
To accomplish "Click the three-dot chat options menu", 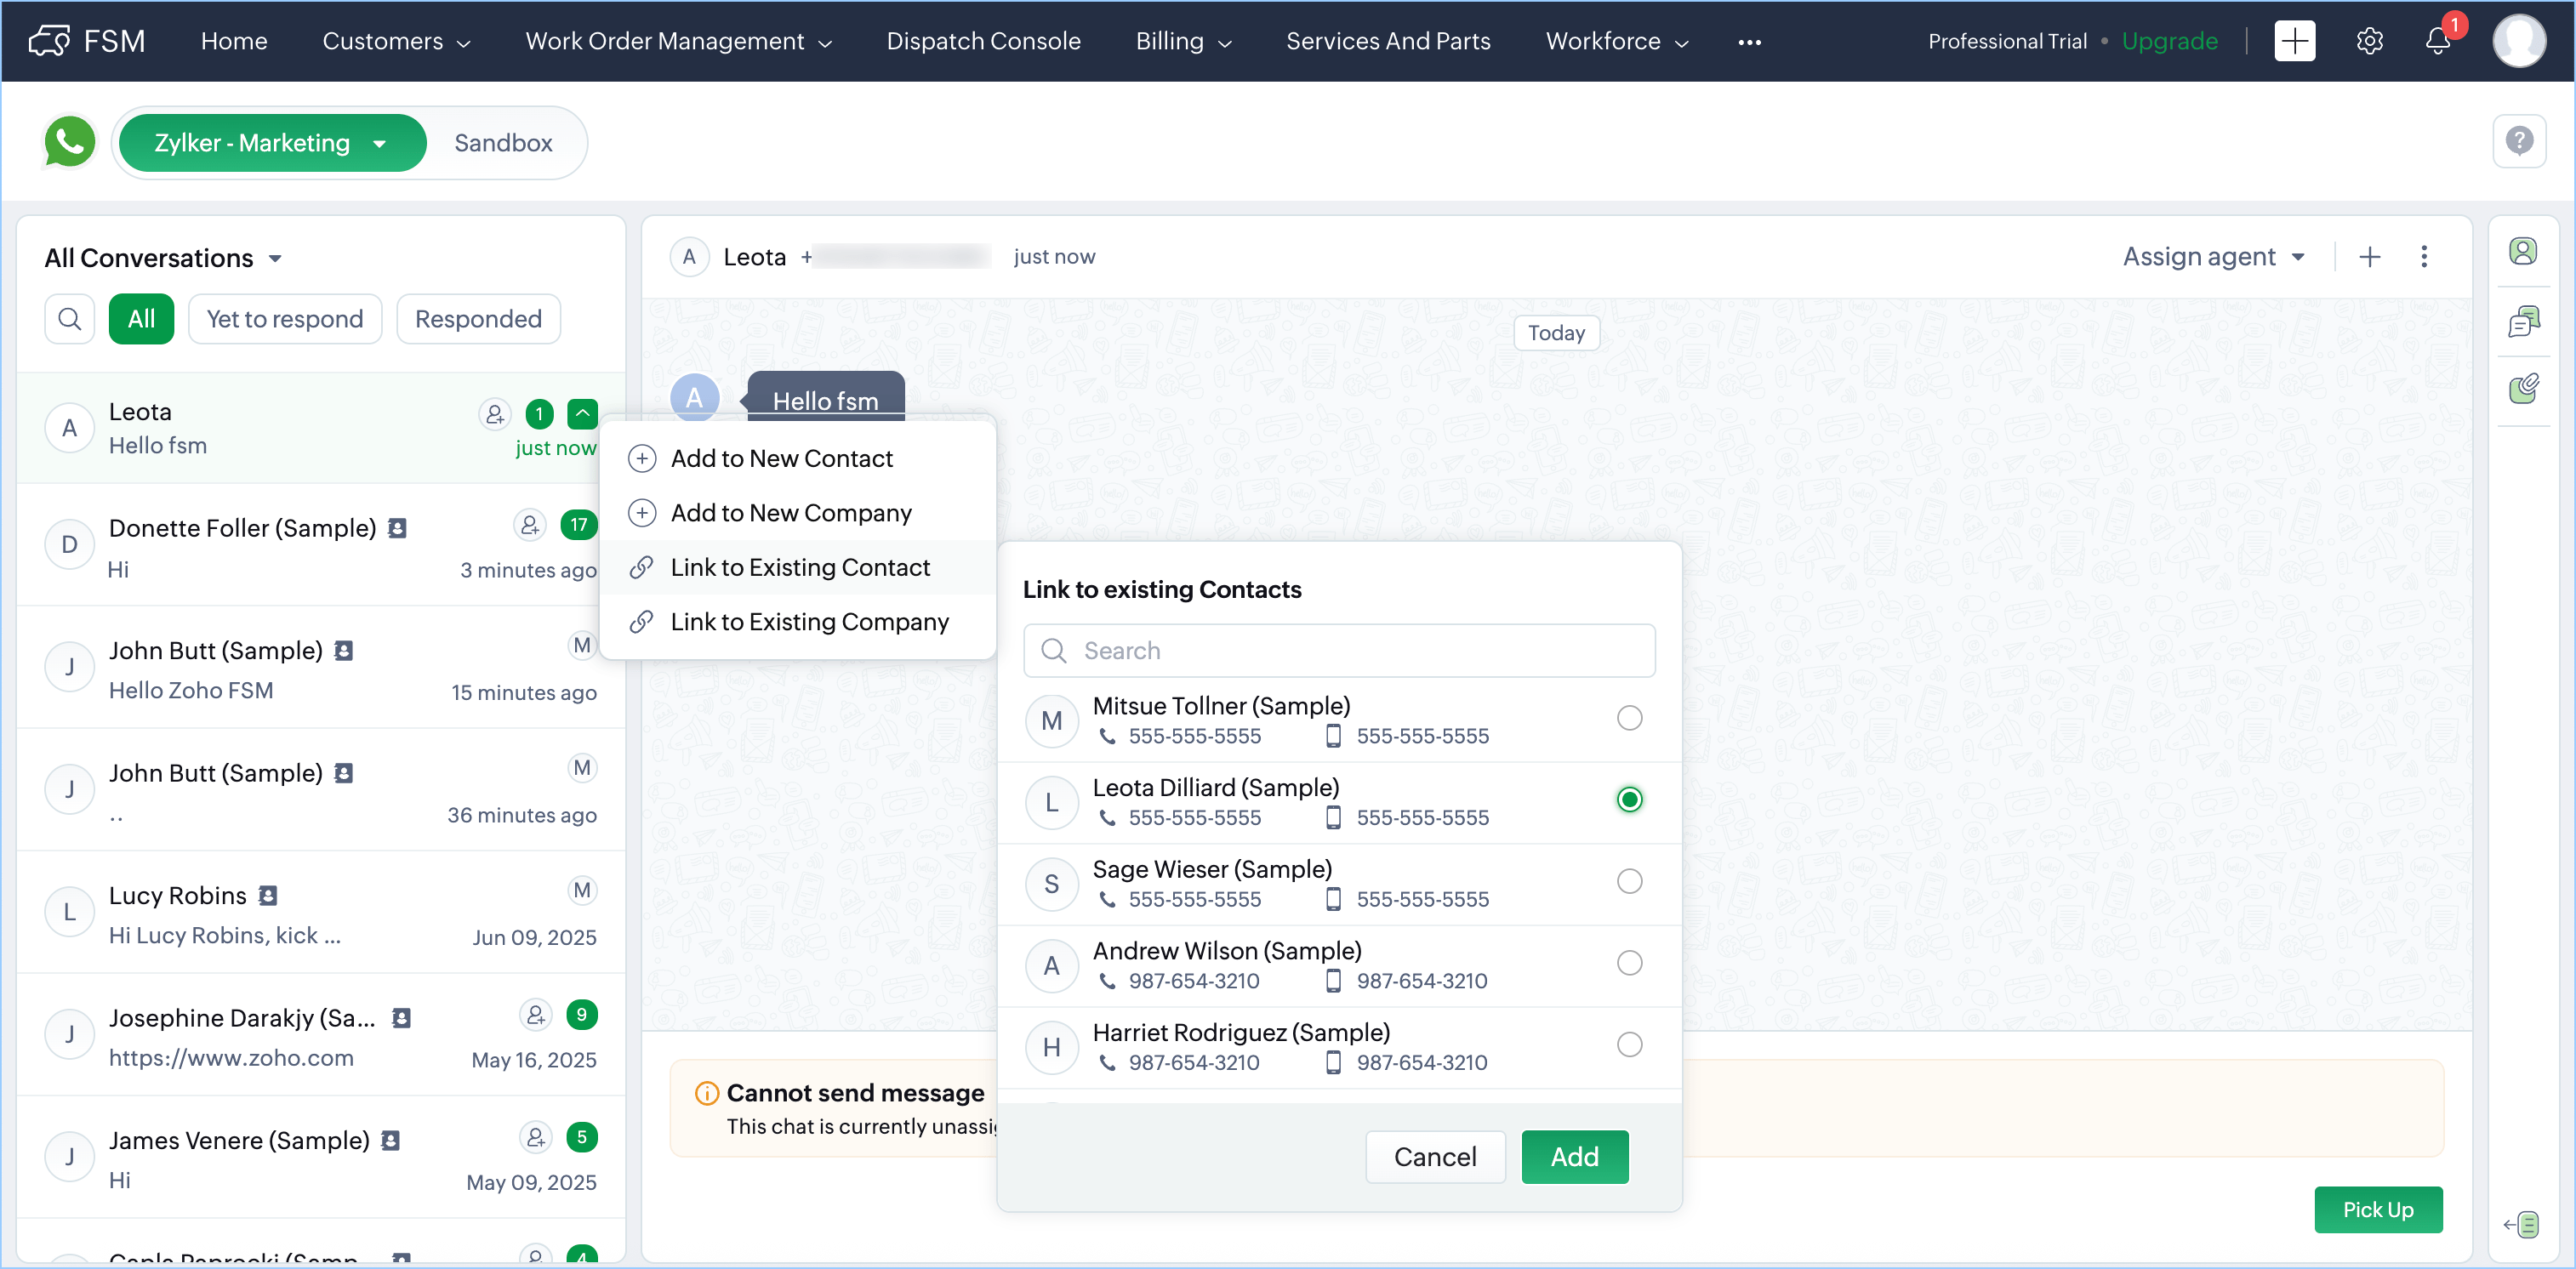I will click(2423, 257).
